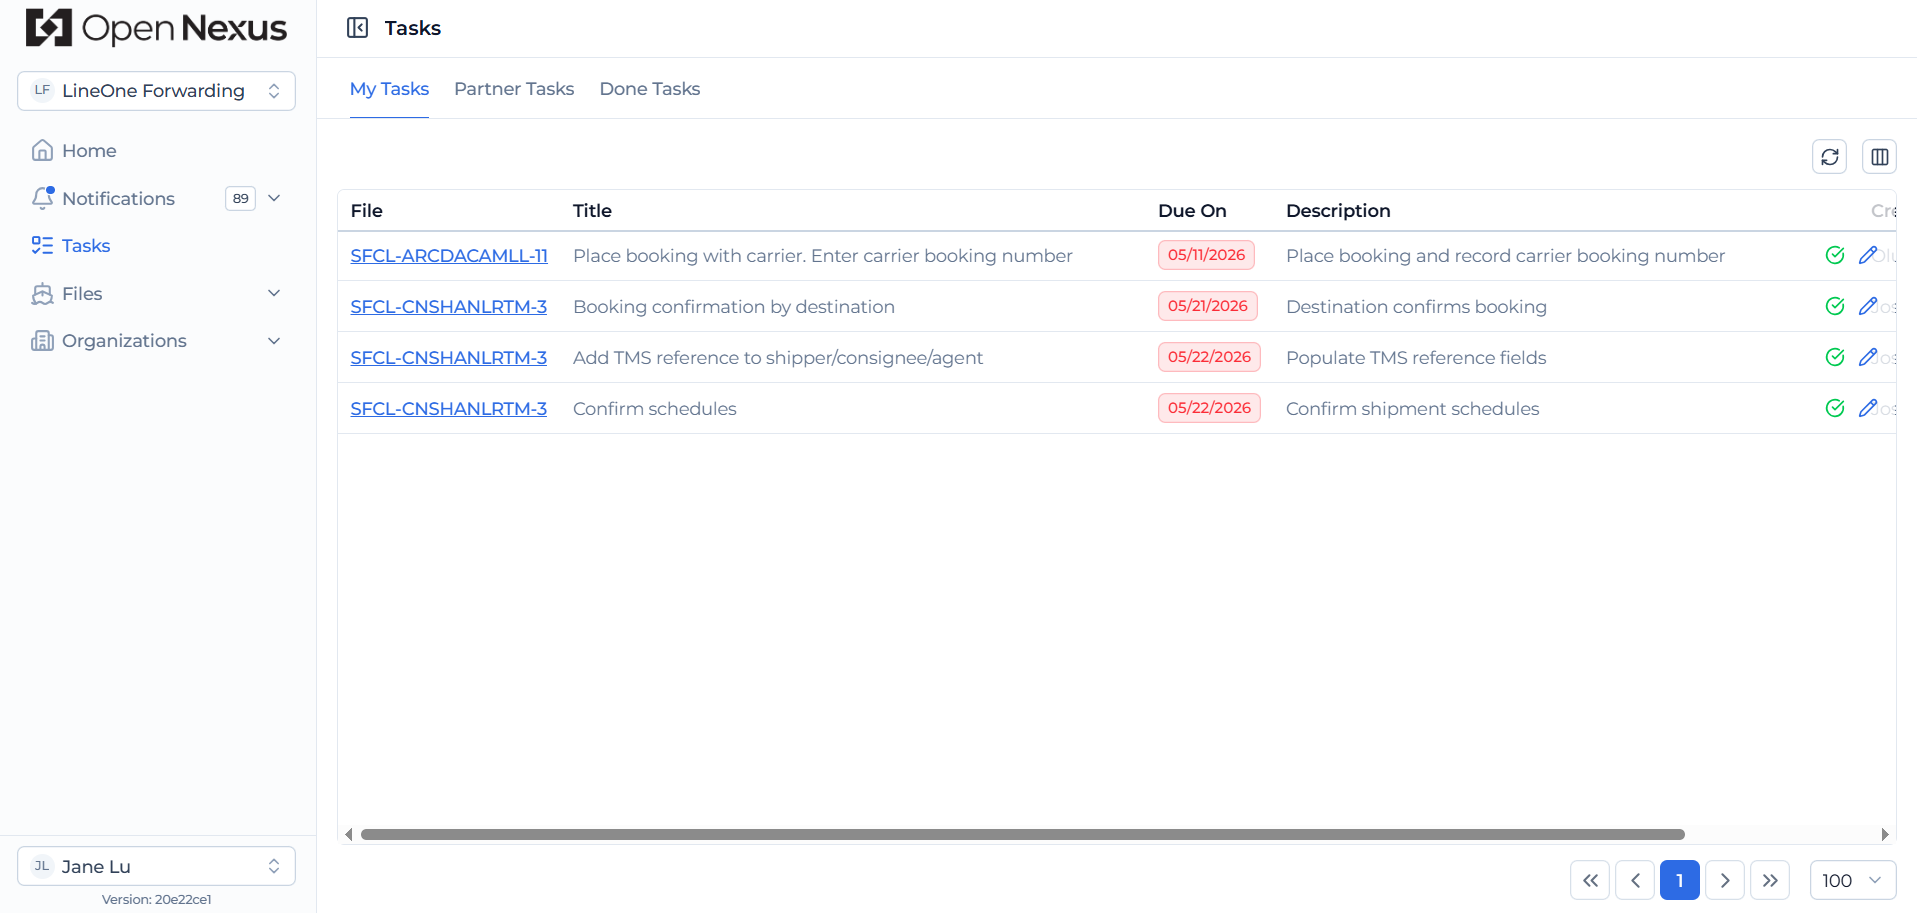Click the 05/21/2026 due date badge
1917x913 pixels.
pos(1208,306)
